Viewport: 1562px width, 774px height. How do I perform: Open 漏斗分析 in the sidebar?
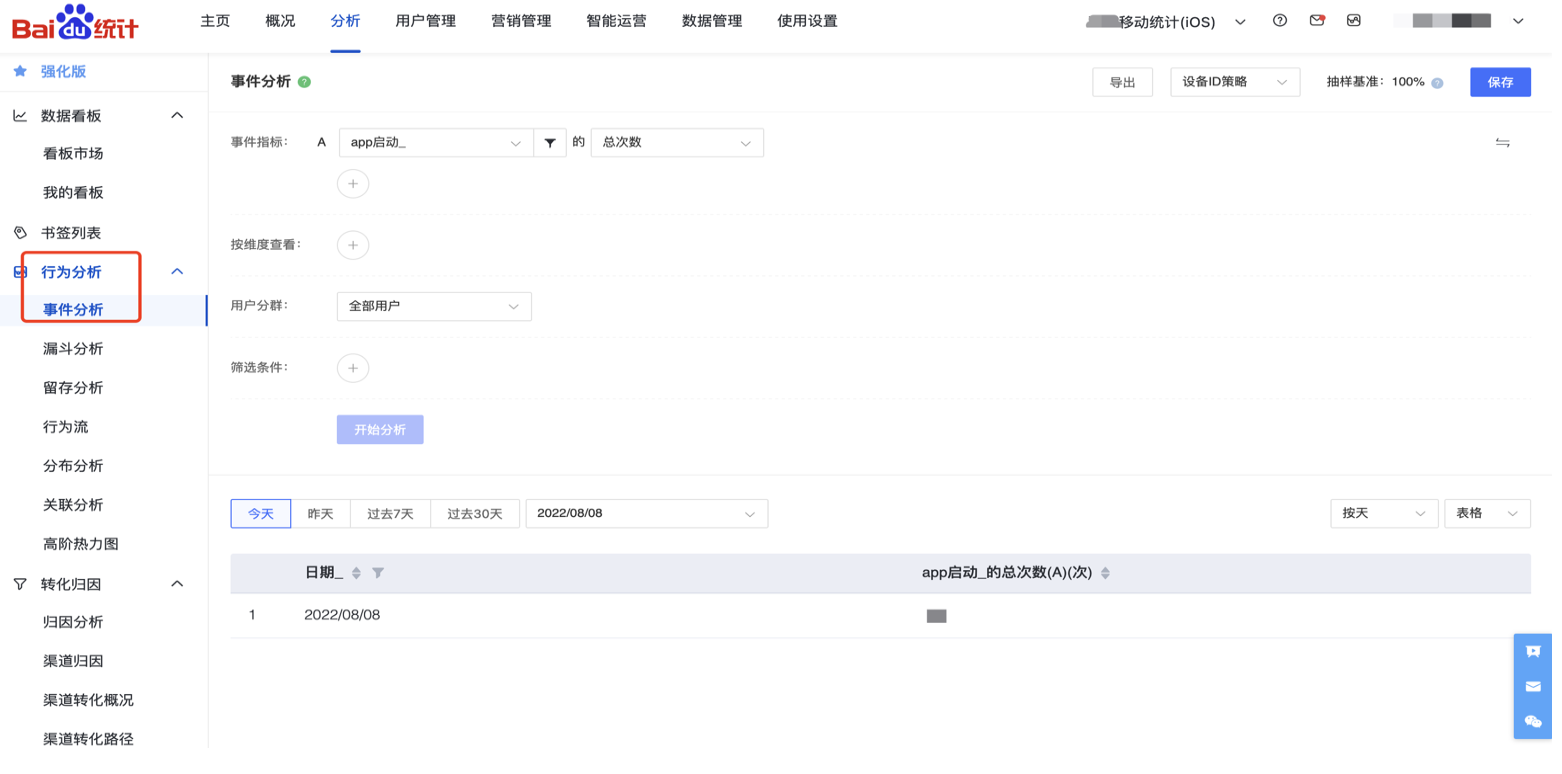click(73, 349)
